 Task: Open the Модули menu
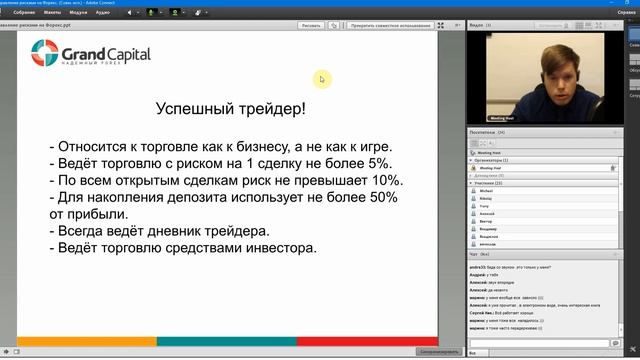78,13
